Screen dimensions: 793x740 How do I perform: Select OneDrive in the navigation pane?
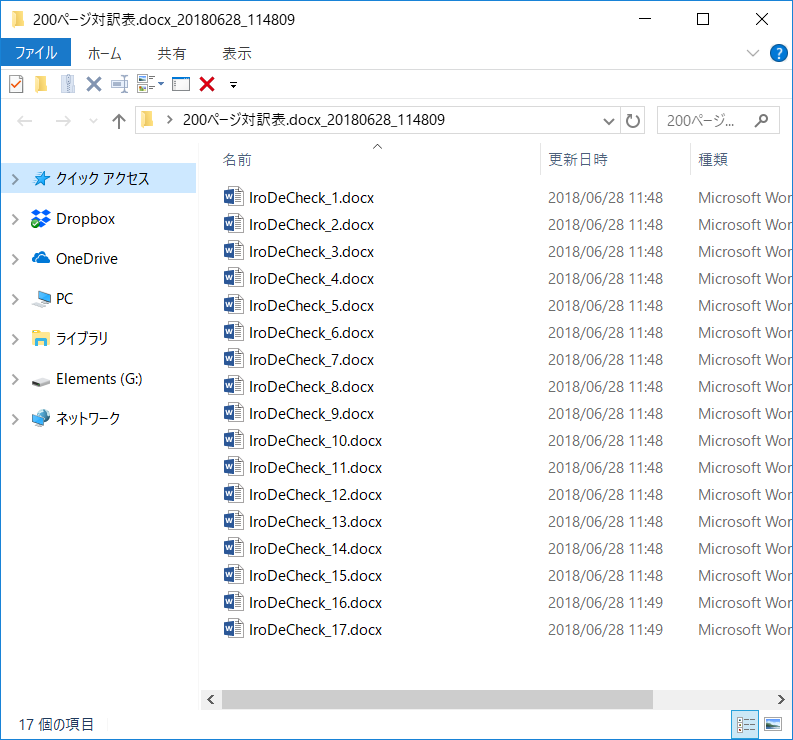86,259
